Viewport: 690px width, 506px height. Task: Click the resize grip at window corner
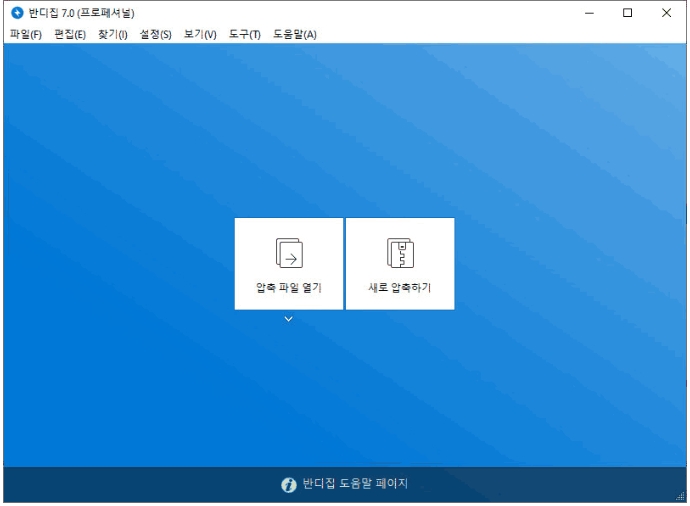[x=680, y=497]
